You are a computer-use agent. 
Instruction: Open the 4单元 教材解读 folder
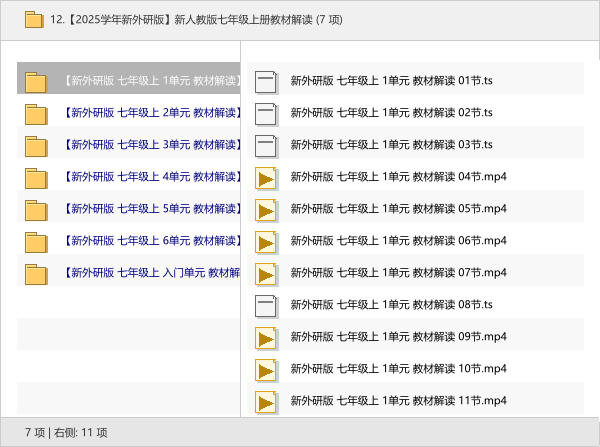click(150, 177)
